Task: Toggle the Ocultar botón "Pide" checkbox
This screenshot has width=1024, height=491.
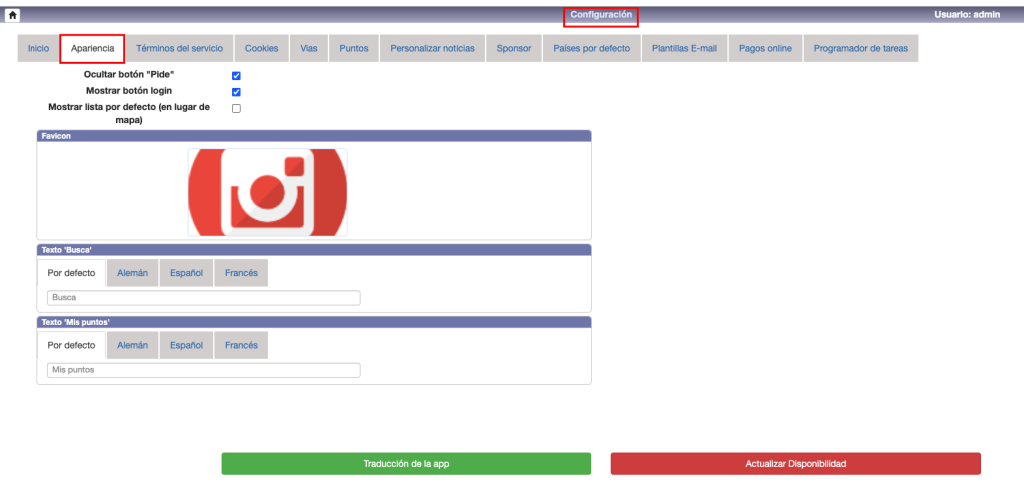Action: pyautogui.click(x=236, y=75)
